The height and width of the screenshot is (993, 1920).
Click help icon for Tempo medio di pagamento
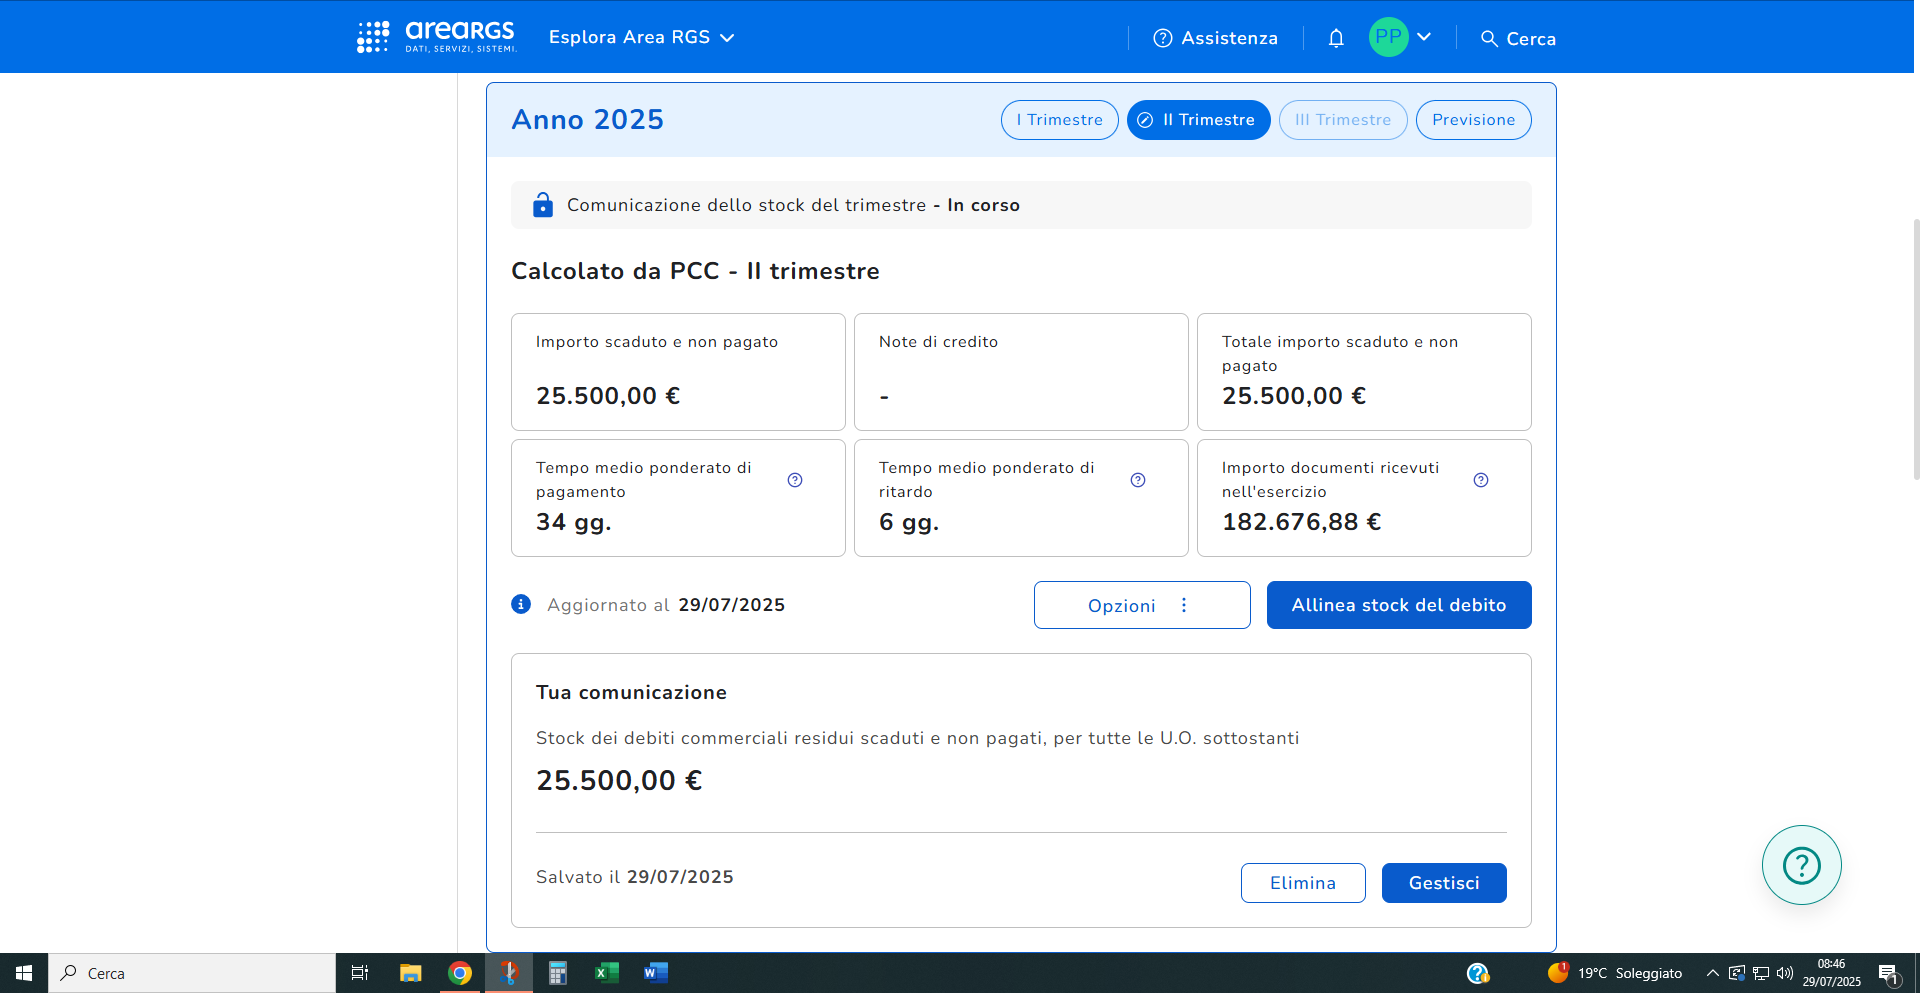pos(795,480)
